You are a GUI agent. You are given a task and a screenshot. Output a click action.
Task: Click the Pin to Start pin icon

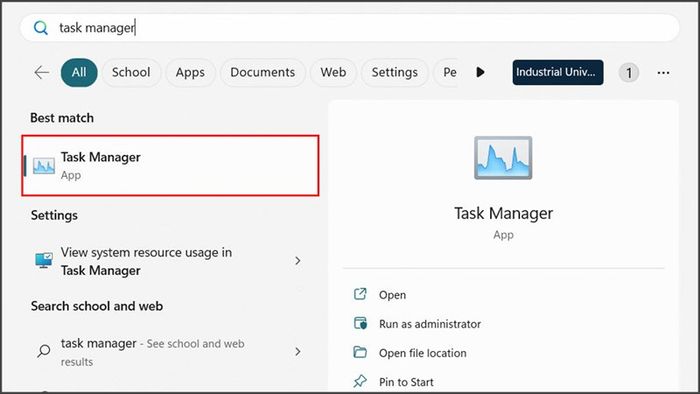coord(360,382)
